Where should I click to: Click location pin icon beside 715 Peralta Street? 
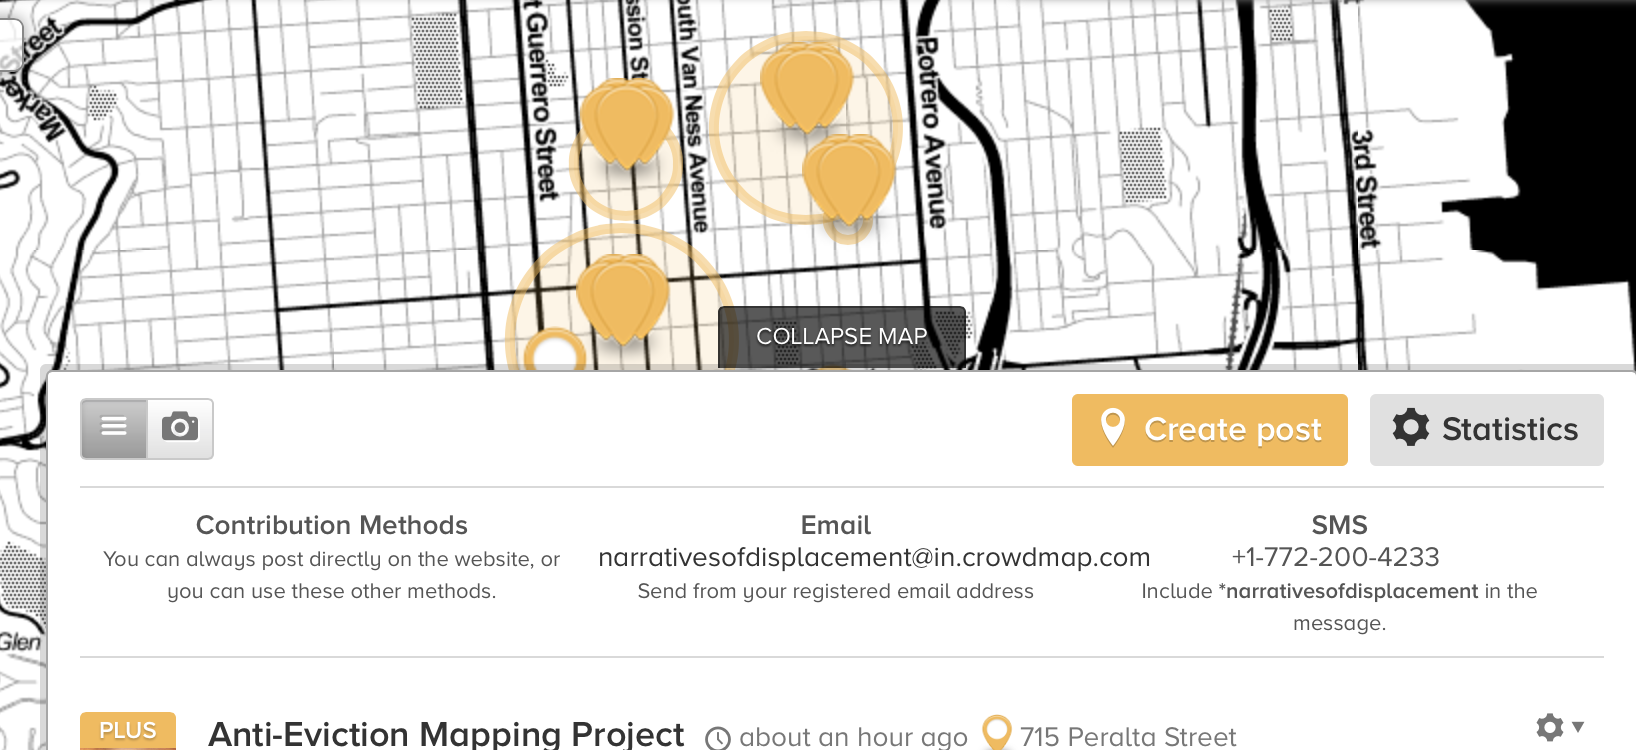point(997,732)
